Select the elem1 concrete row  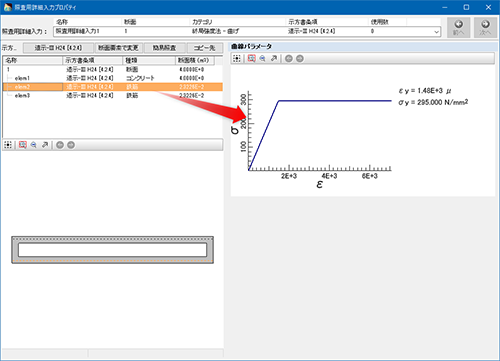[113, 78]
